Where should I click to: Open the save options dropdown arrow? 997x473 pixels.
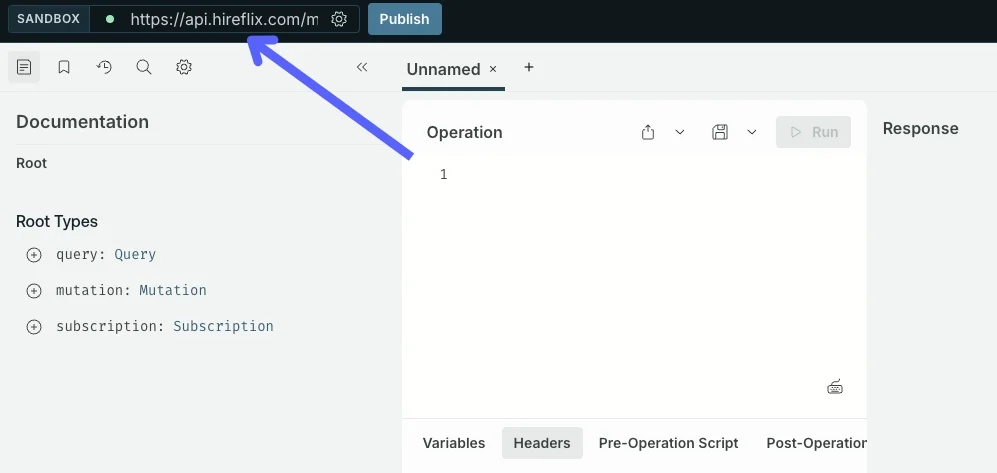pos(752,132)
